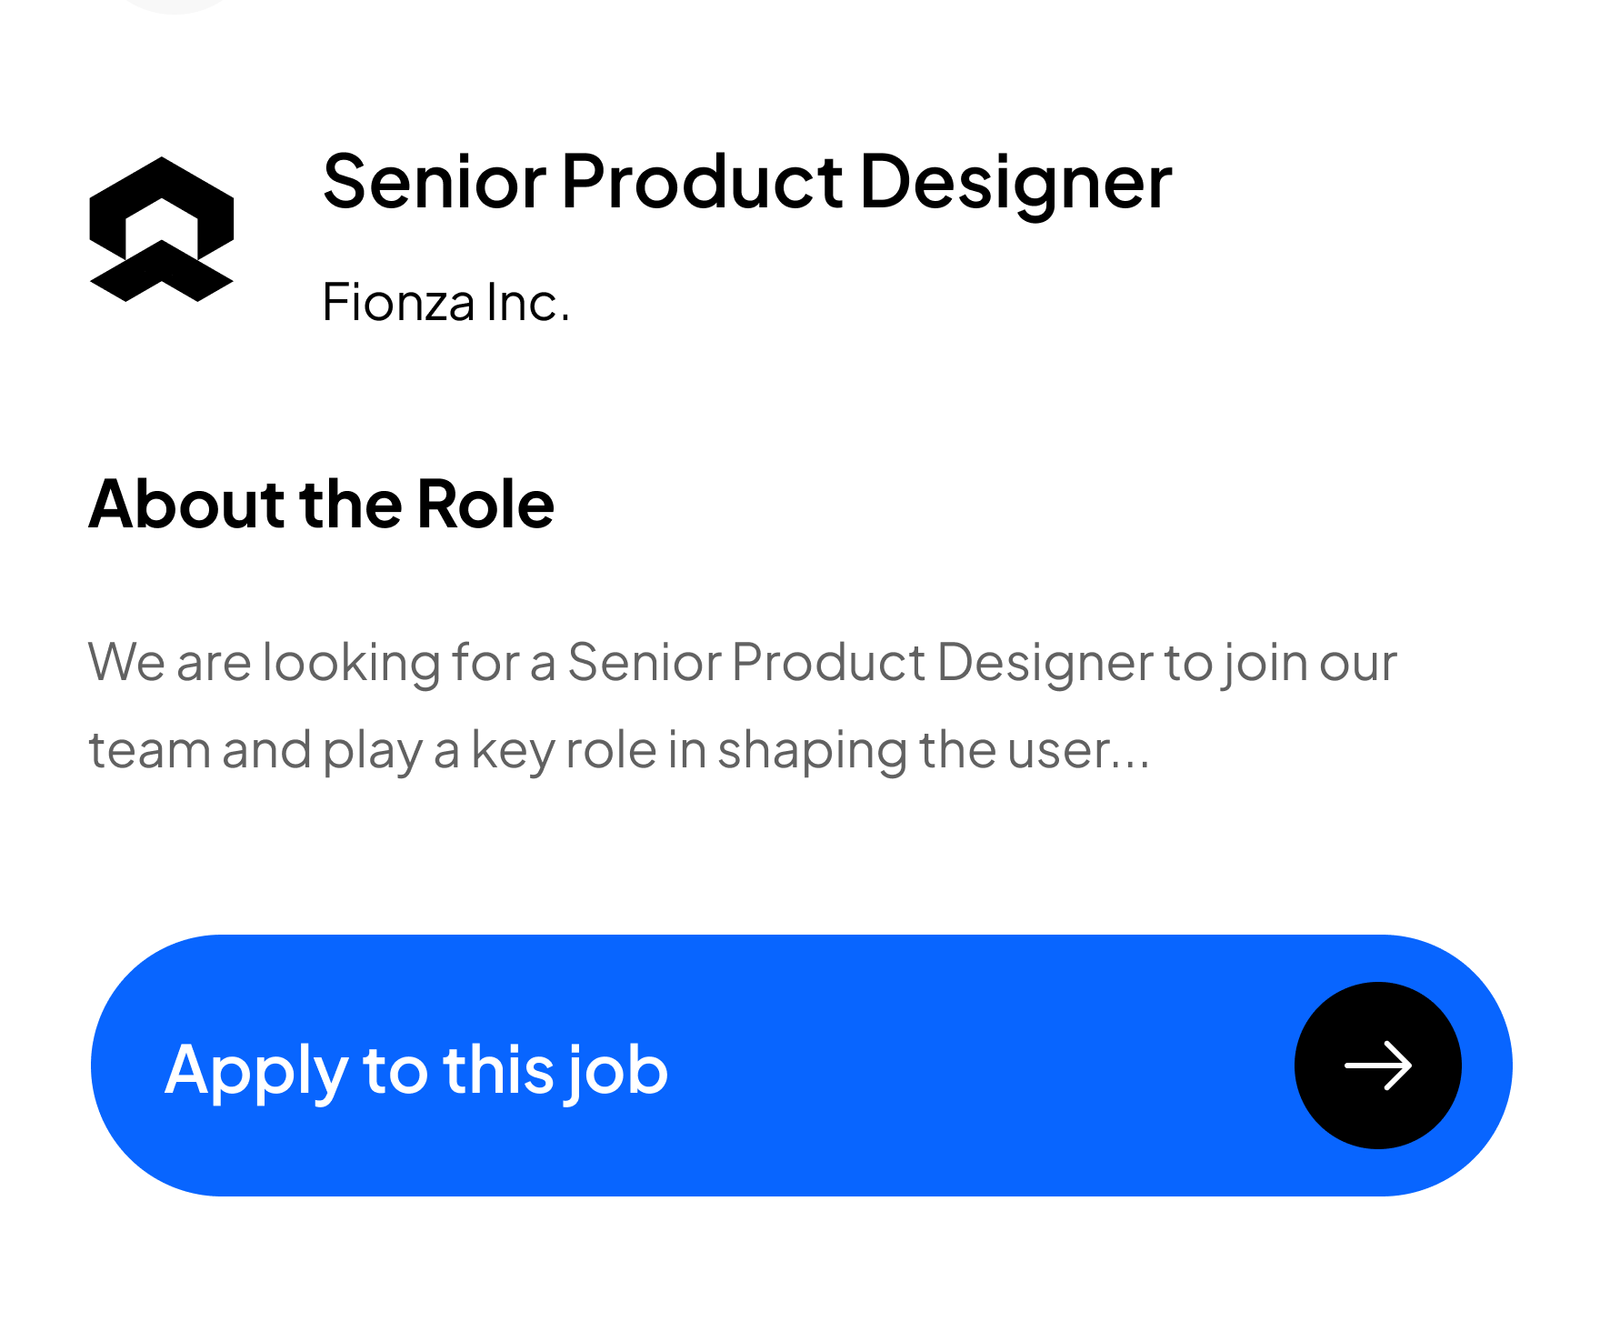Click the first line of the role description
Image resolution: width=1600 pixels, height=1342 pixels.
click(x=741, y=662)
